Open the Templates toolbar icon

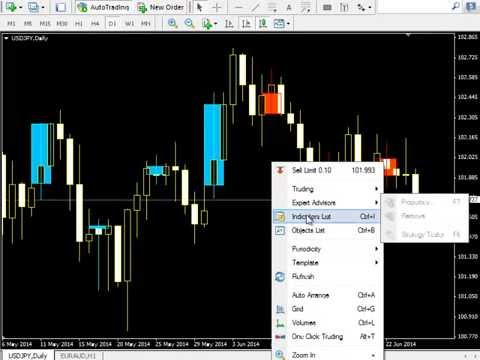279,23
